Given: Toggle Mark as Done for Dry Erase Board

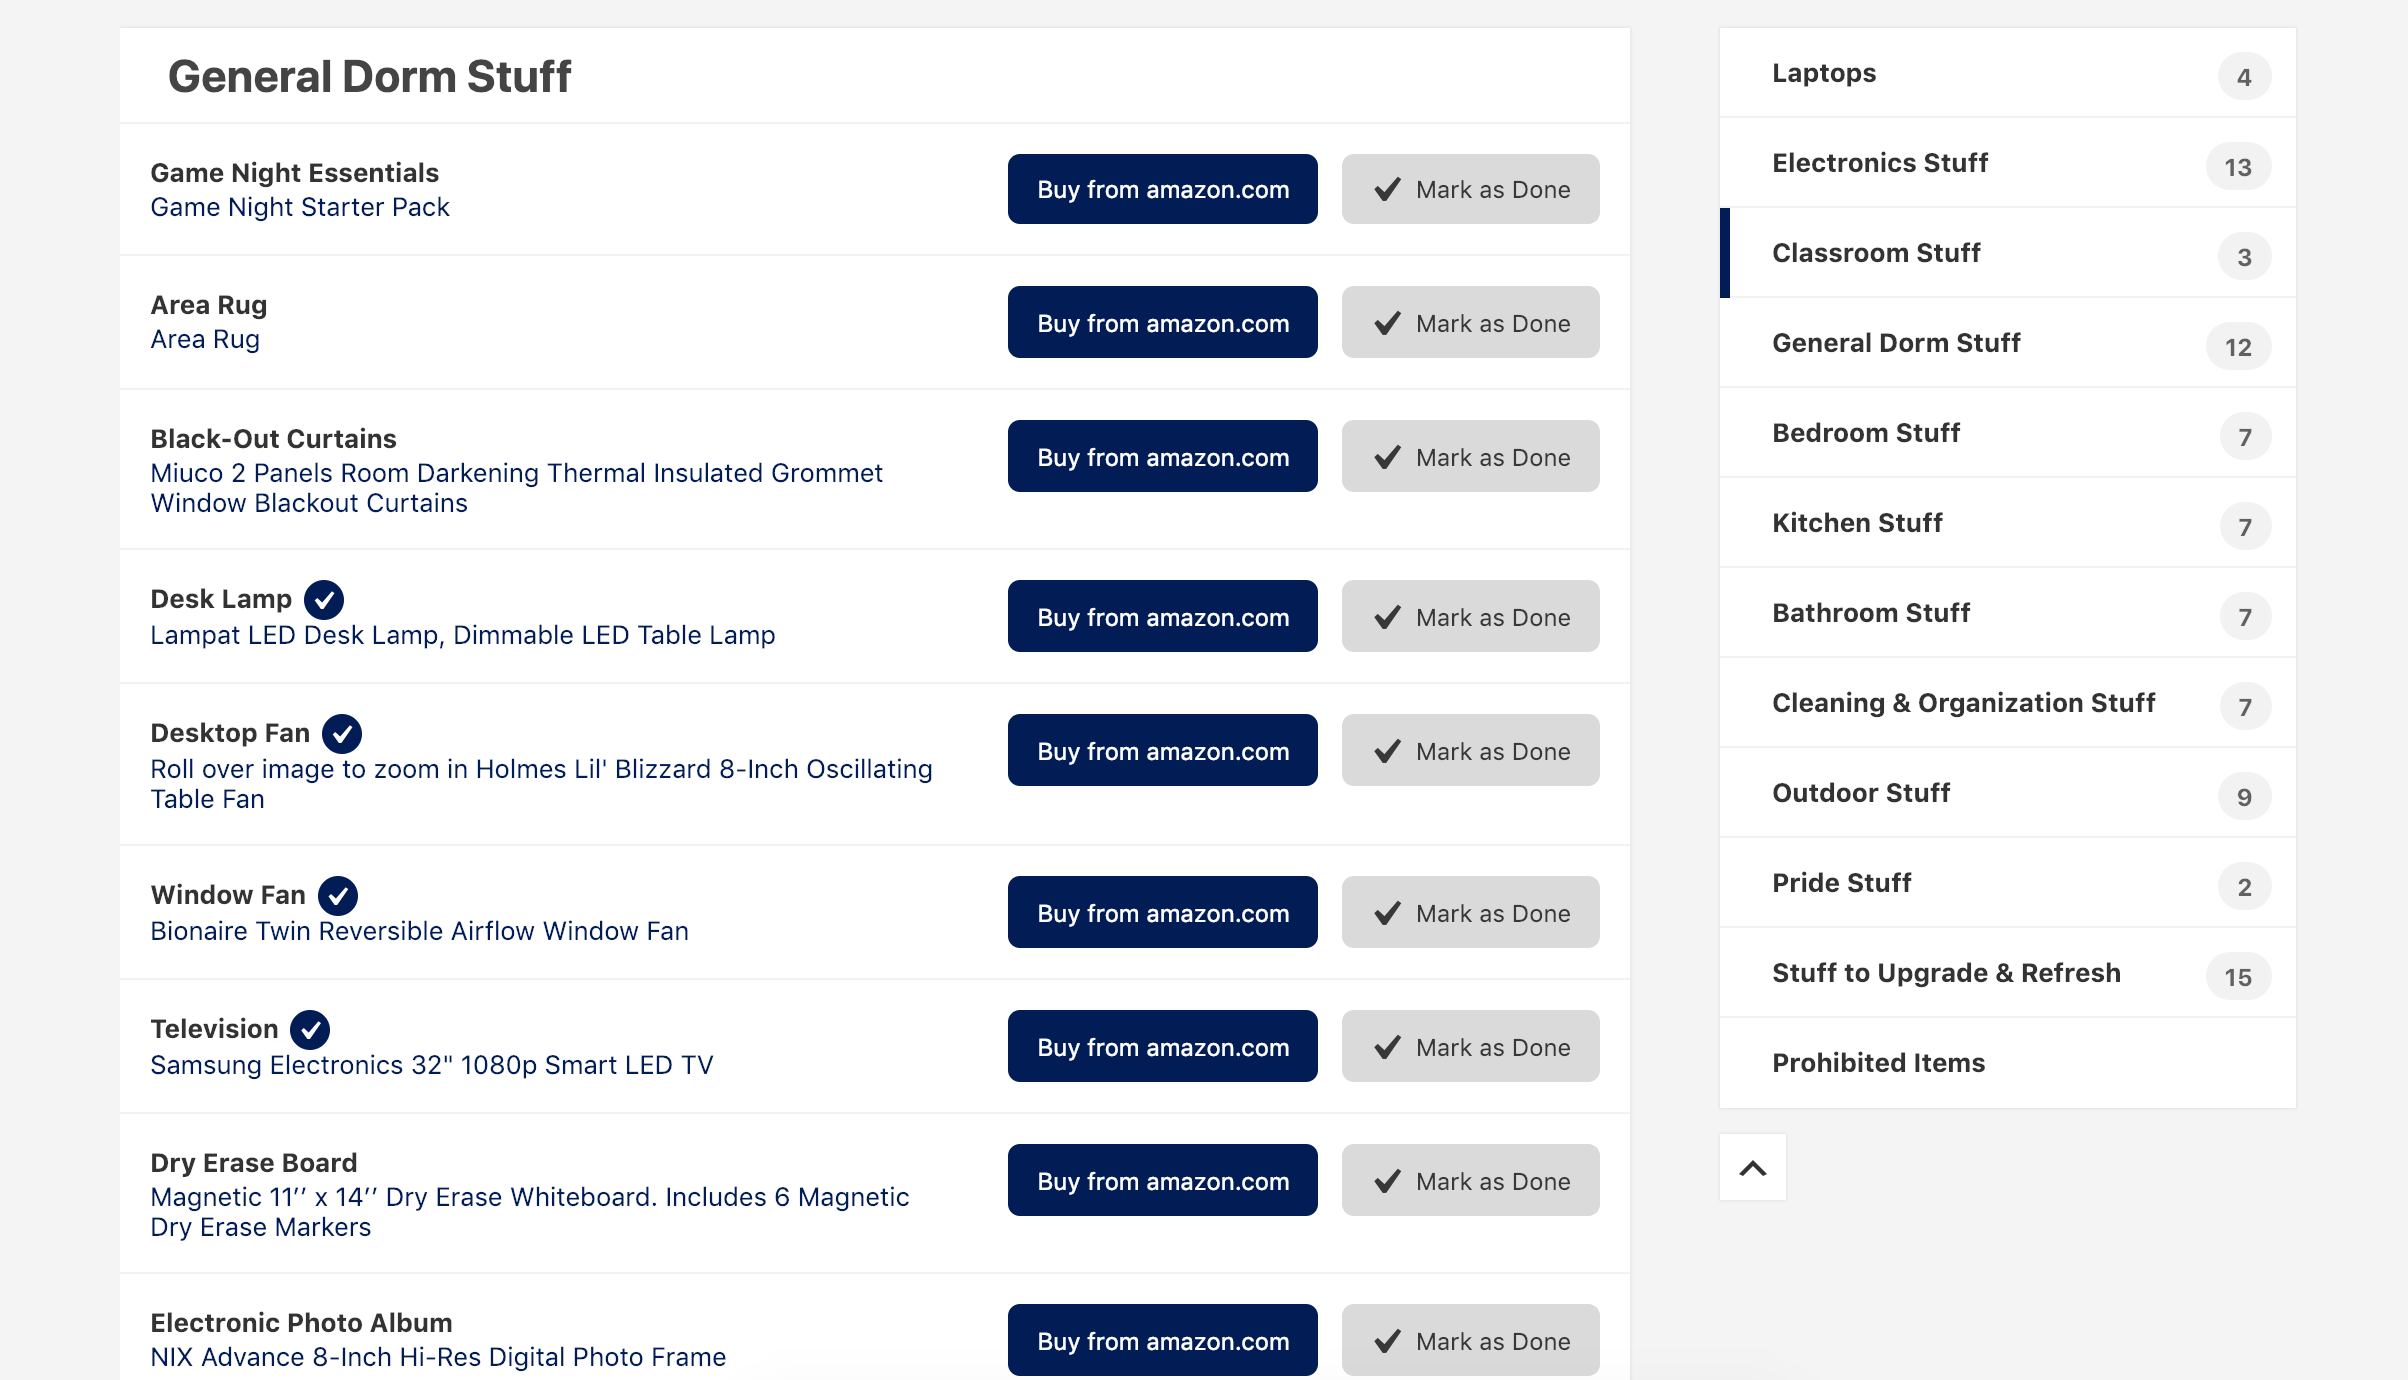Looking at the screenshot, I should tap(1470, 1181).
